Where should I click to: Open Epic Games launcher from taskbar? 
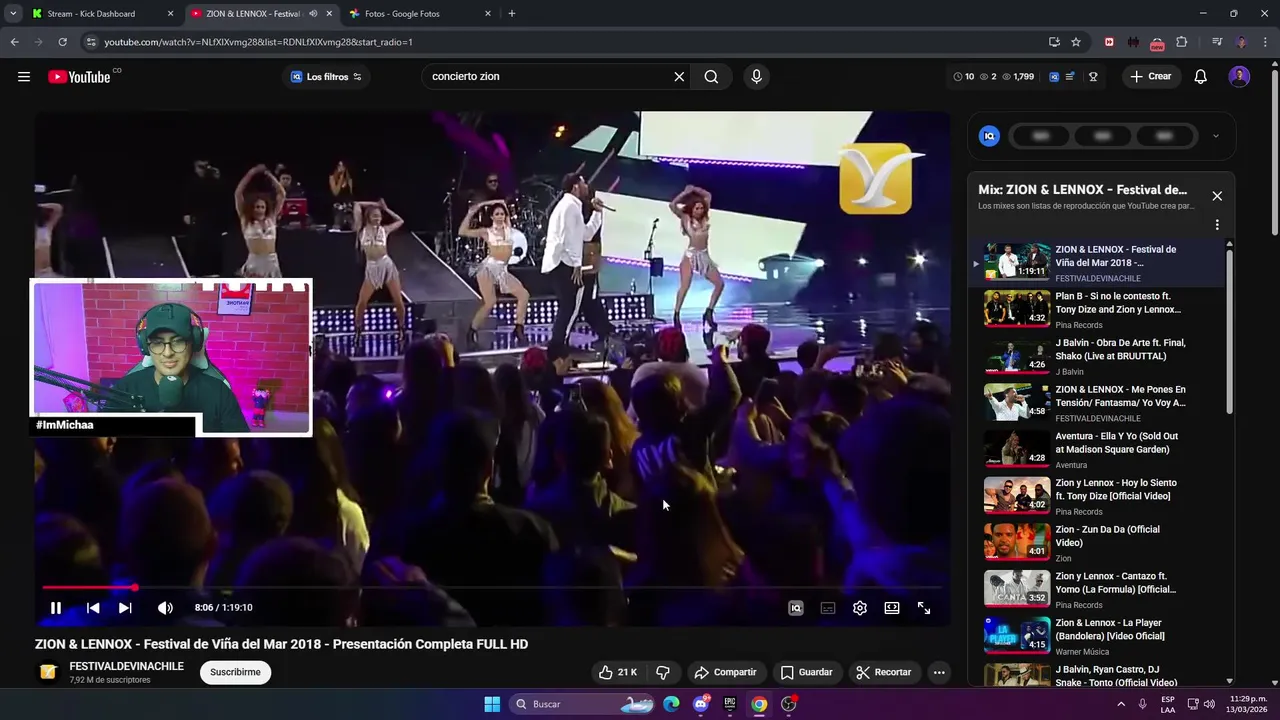pos(730,704)
